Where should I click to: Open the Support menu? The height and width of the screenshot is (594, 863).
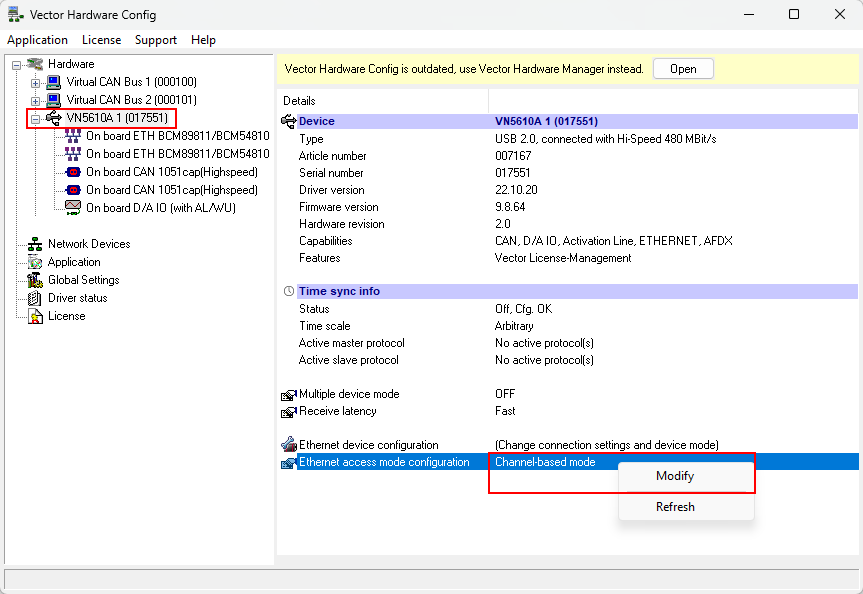[156, 40]
